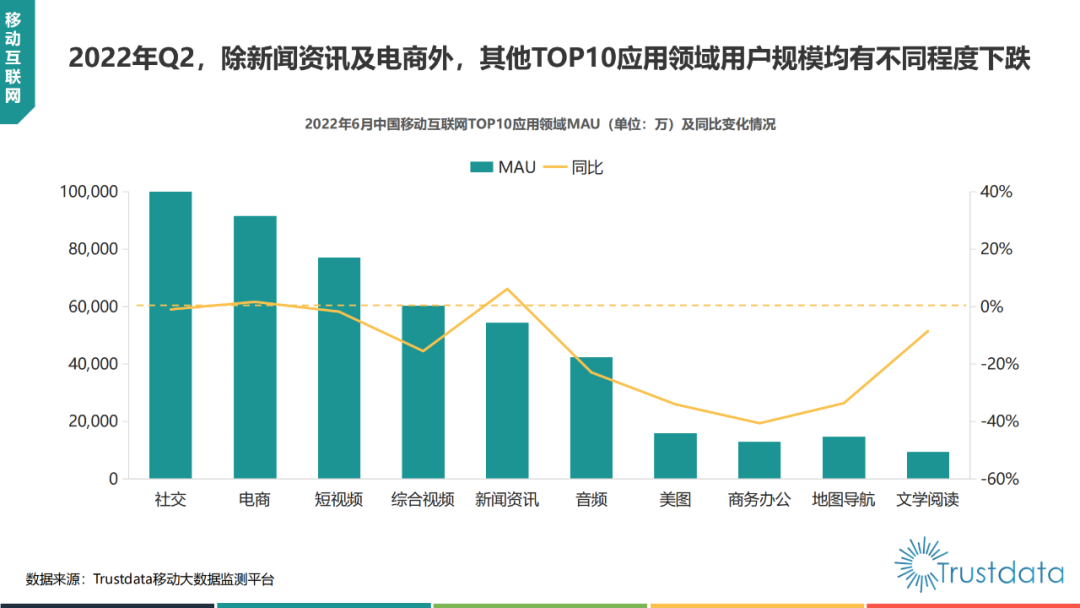1080x608 pixels.
Task: Click the 数据来源 source footnote text
Action: (x=150, y=579)
